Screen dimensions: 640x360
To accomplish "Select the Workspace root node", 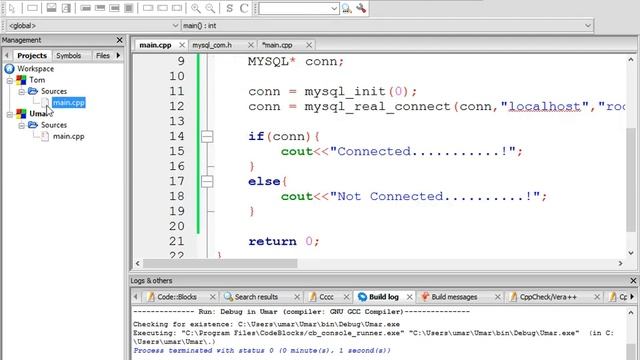I will [x=36, y=69].
